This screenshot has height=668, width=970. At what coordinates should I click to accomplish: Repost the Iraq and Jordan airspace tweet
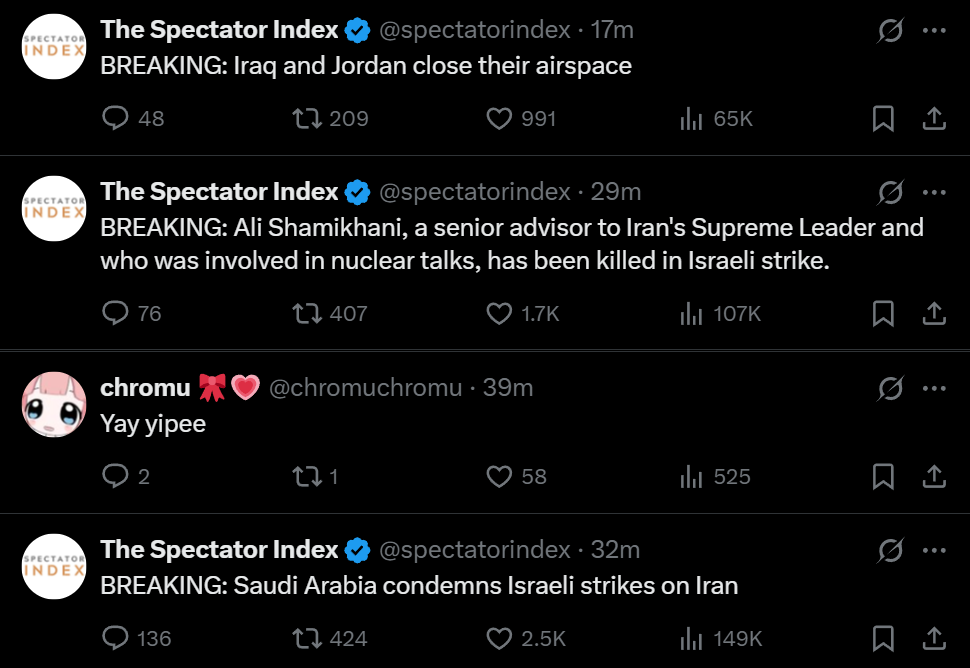coord(306,119)
